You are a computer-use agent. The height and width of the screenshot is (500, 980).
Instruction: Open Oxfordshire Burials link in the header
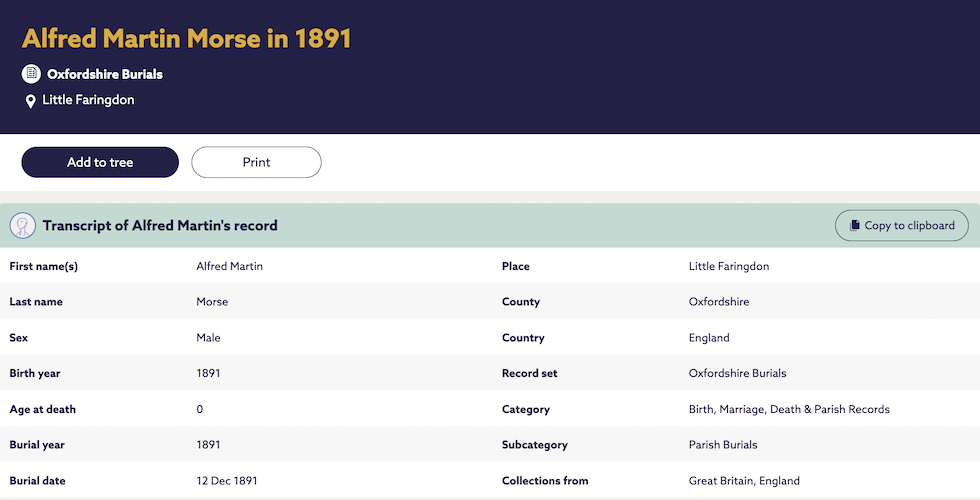click(105, 74)
